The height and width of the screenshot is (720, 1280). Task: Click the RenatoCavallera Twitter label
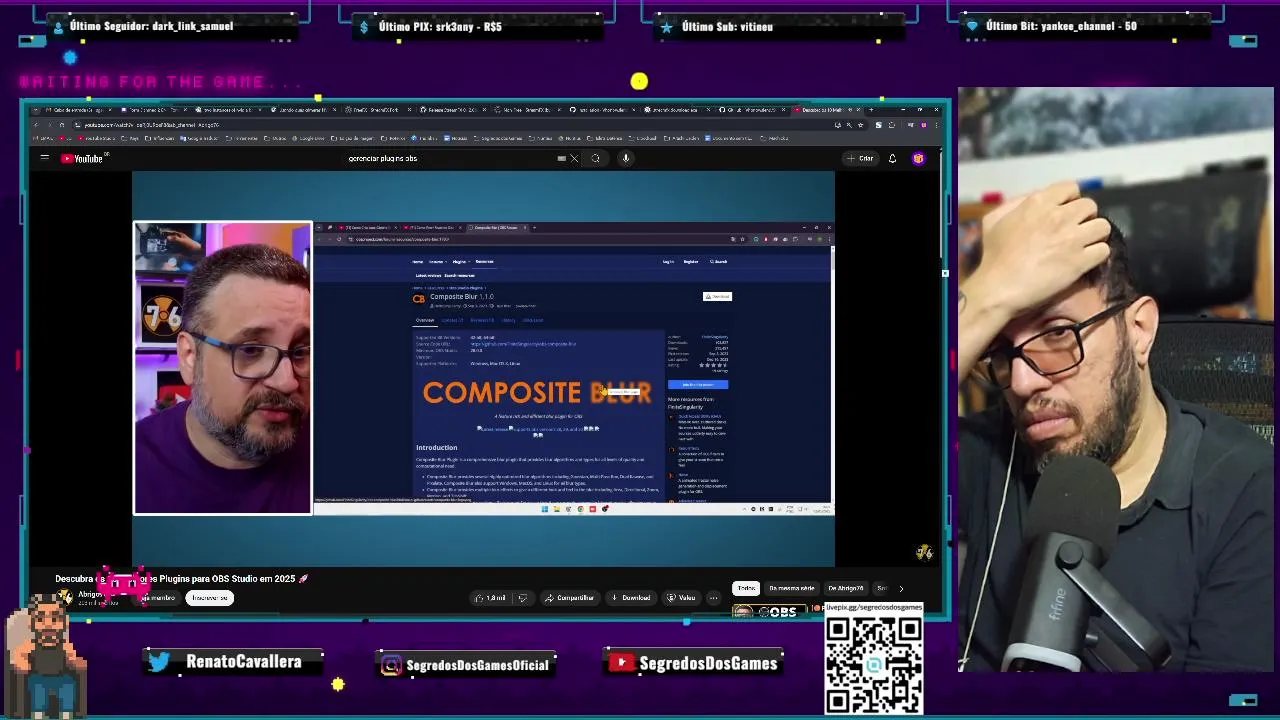tap(243, 662)
